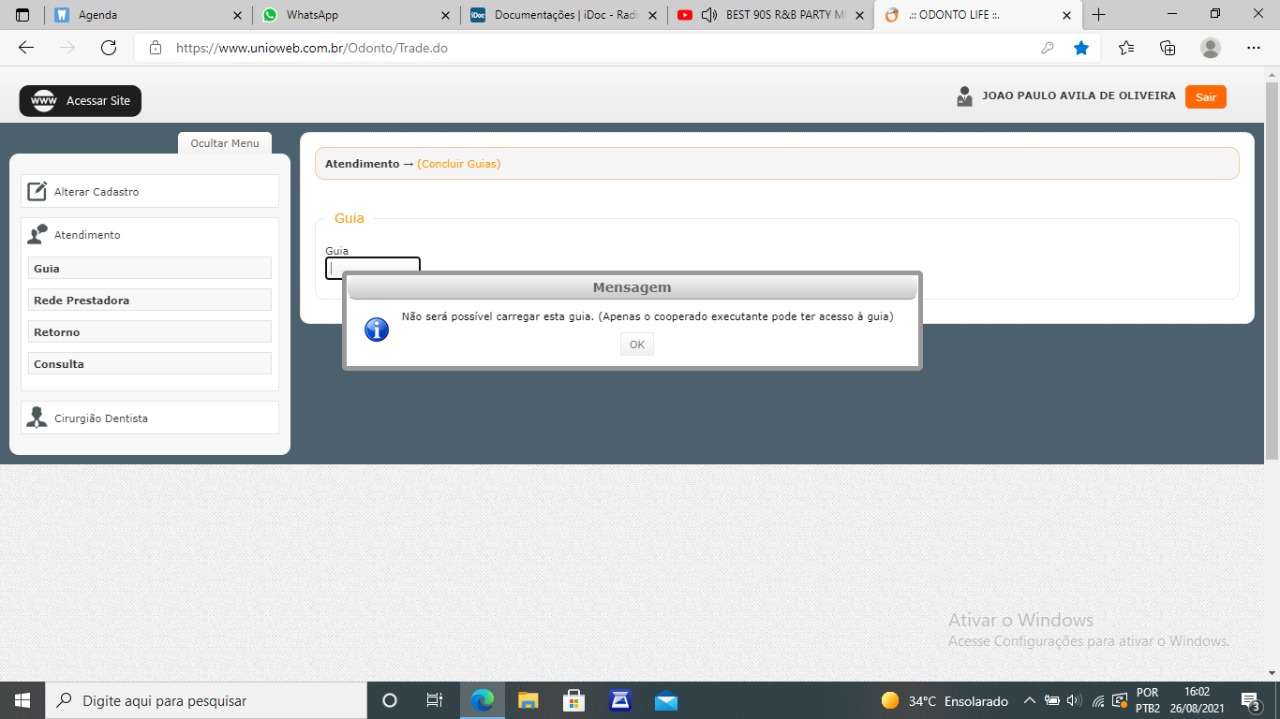1280x719 pixels.
Task: Open Microsoft Store from taskbar
Action: point(574,700)
